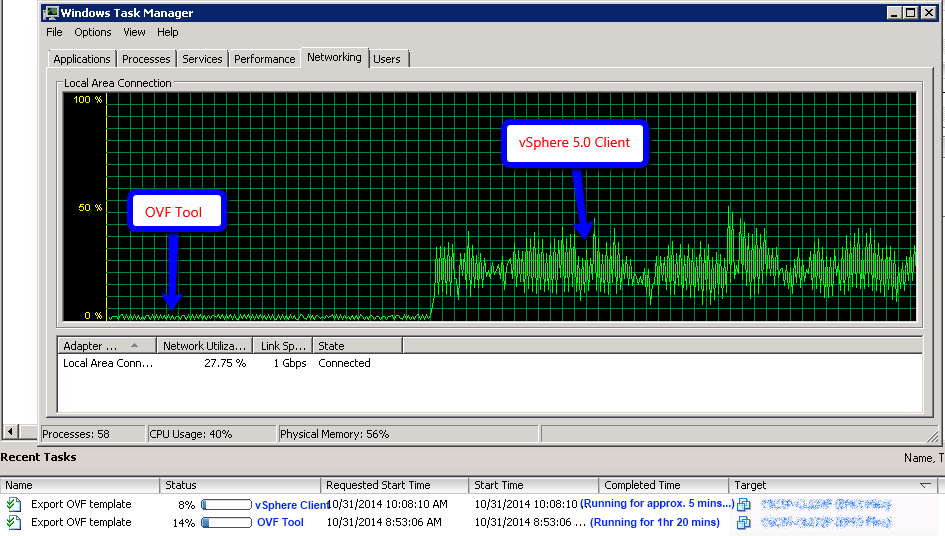Screen dimensions: 945x536
Task: Click second Export OVF template task icon
Action: coord(13,522)
